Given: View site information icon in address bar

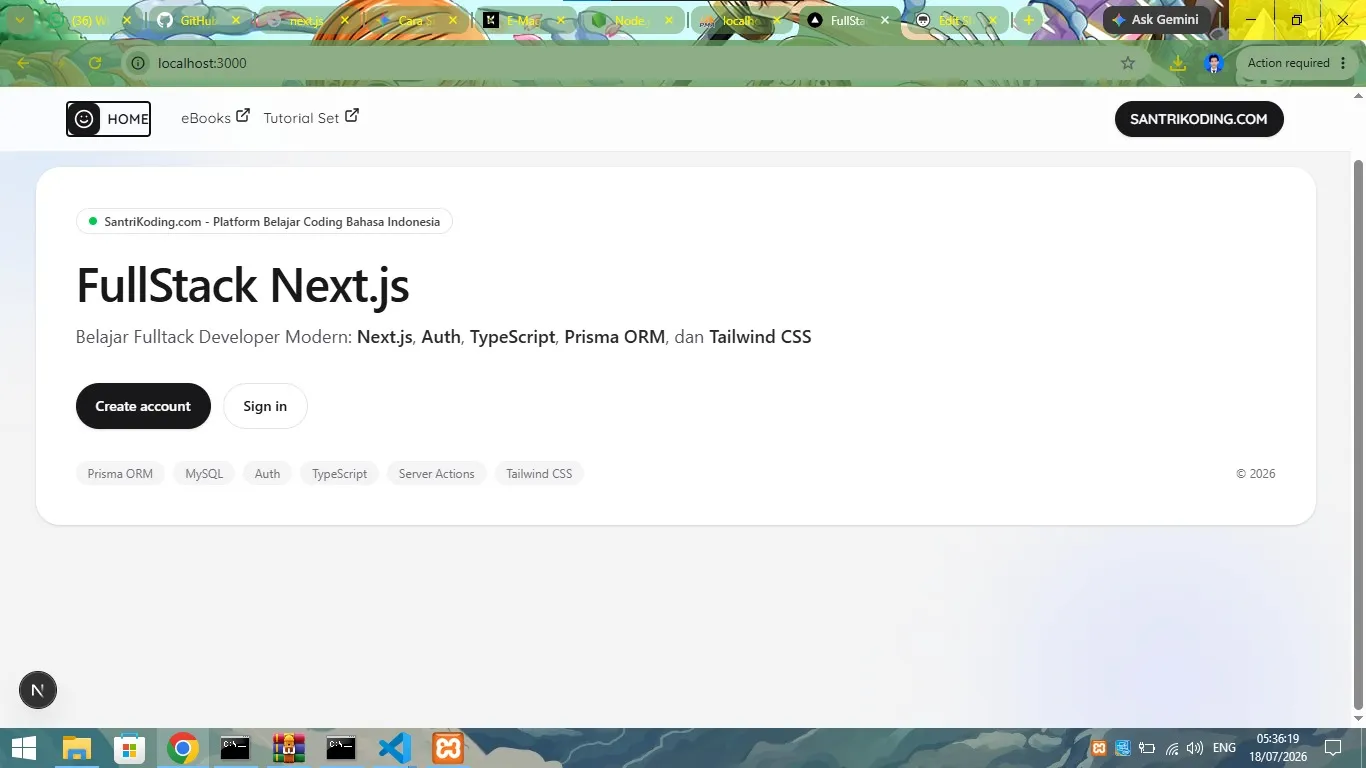Looking at the screenshot, I should pyautogui.click(x=139, y=63).
